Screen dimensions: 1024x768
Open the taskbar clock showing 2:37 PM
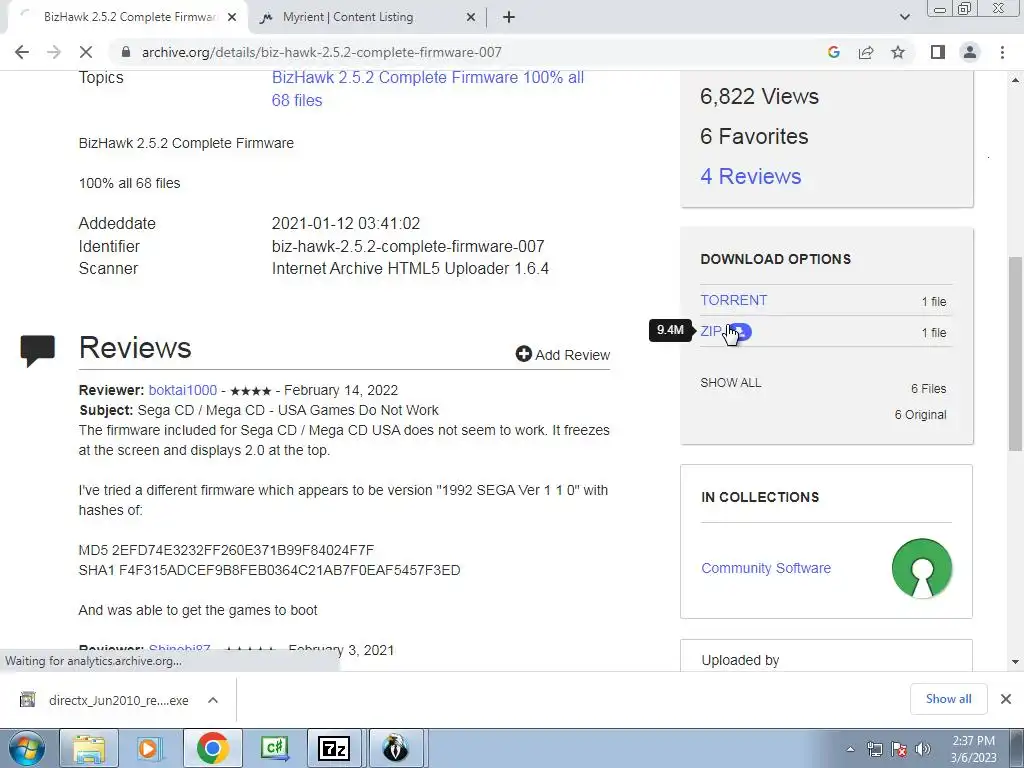(x=974, y=749)
